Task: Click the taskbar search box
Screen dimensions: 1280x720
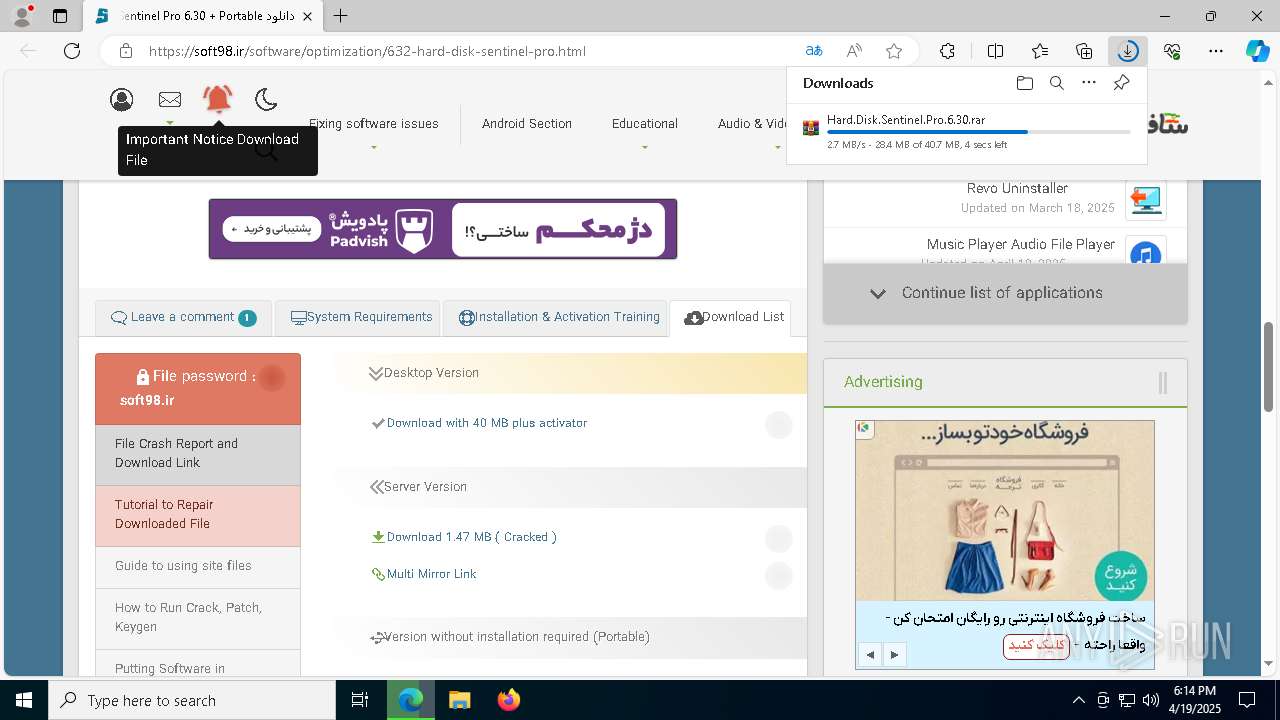Action: tap(192, 700)
